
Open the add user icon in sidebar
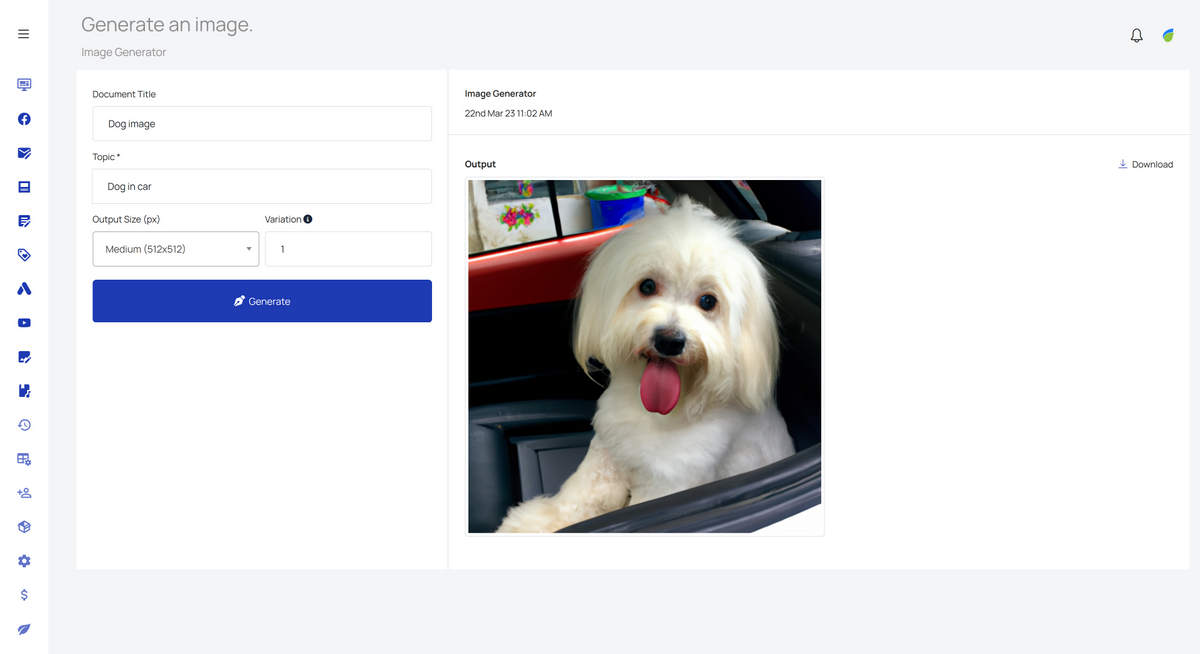click(x=24, y=493)
